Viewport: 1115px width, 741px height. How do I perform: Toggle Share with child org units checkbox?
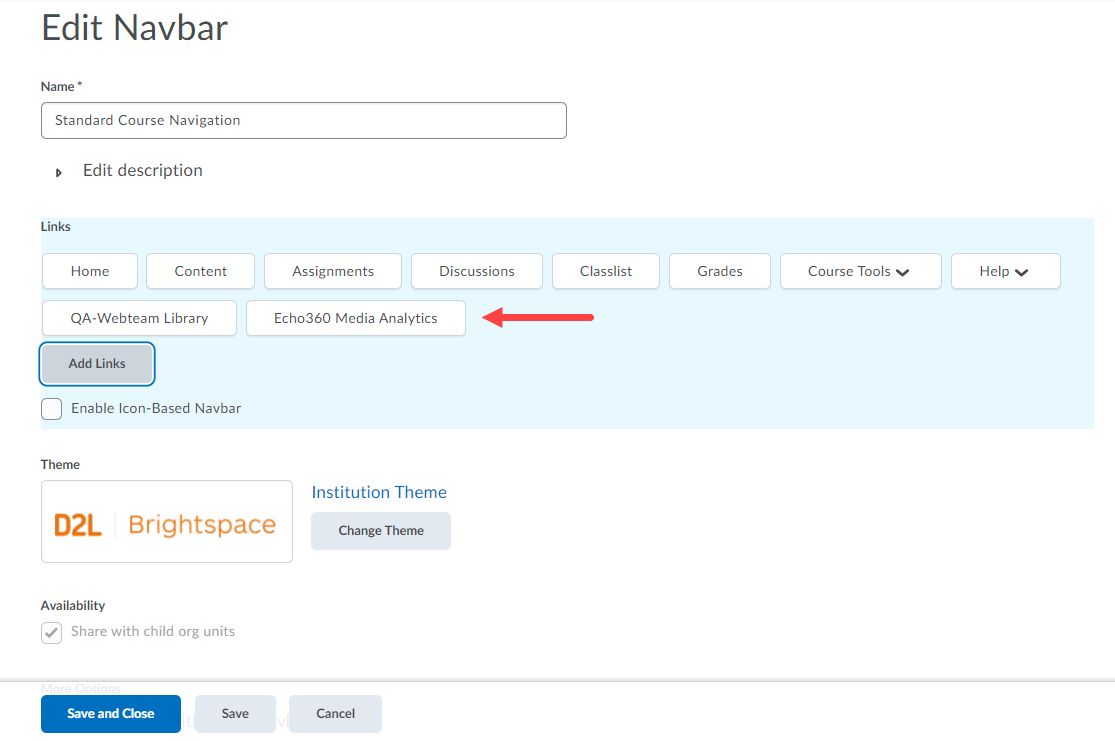[52, 633]
